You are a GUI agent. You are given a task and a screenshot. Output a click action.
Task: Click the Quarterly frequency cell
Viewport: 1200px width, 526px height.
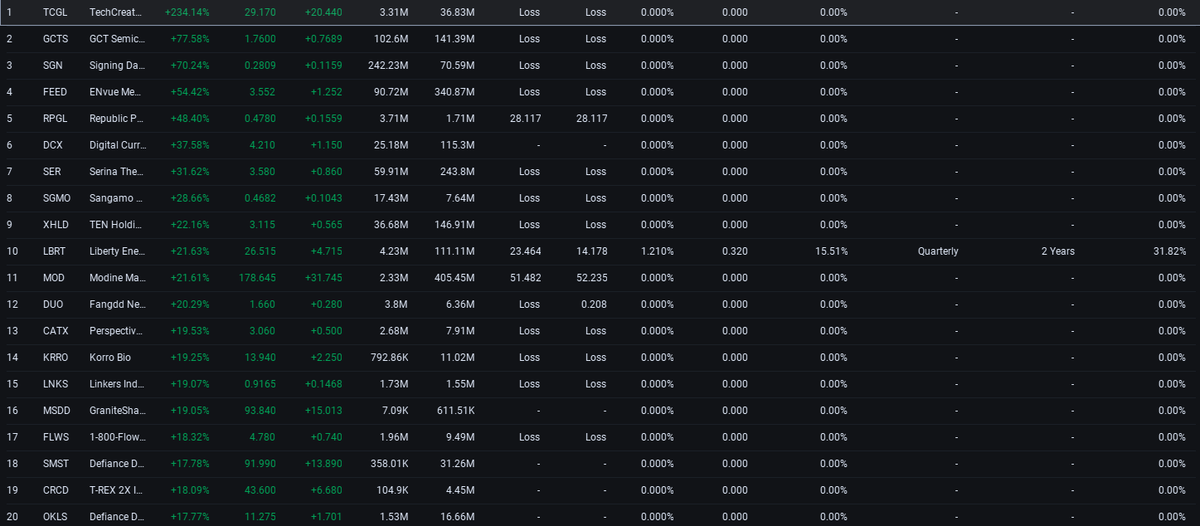pos(938,251)
